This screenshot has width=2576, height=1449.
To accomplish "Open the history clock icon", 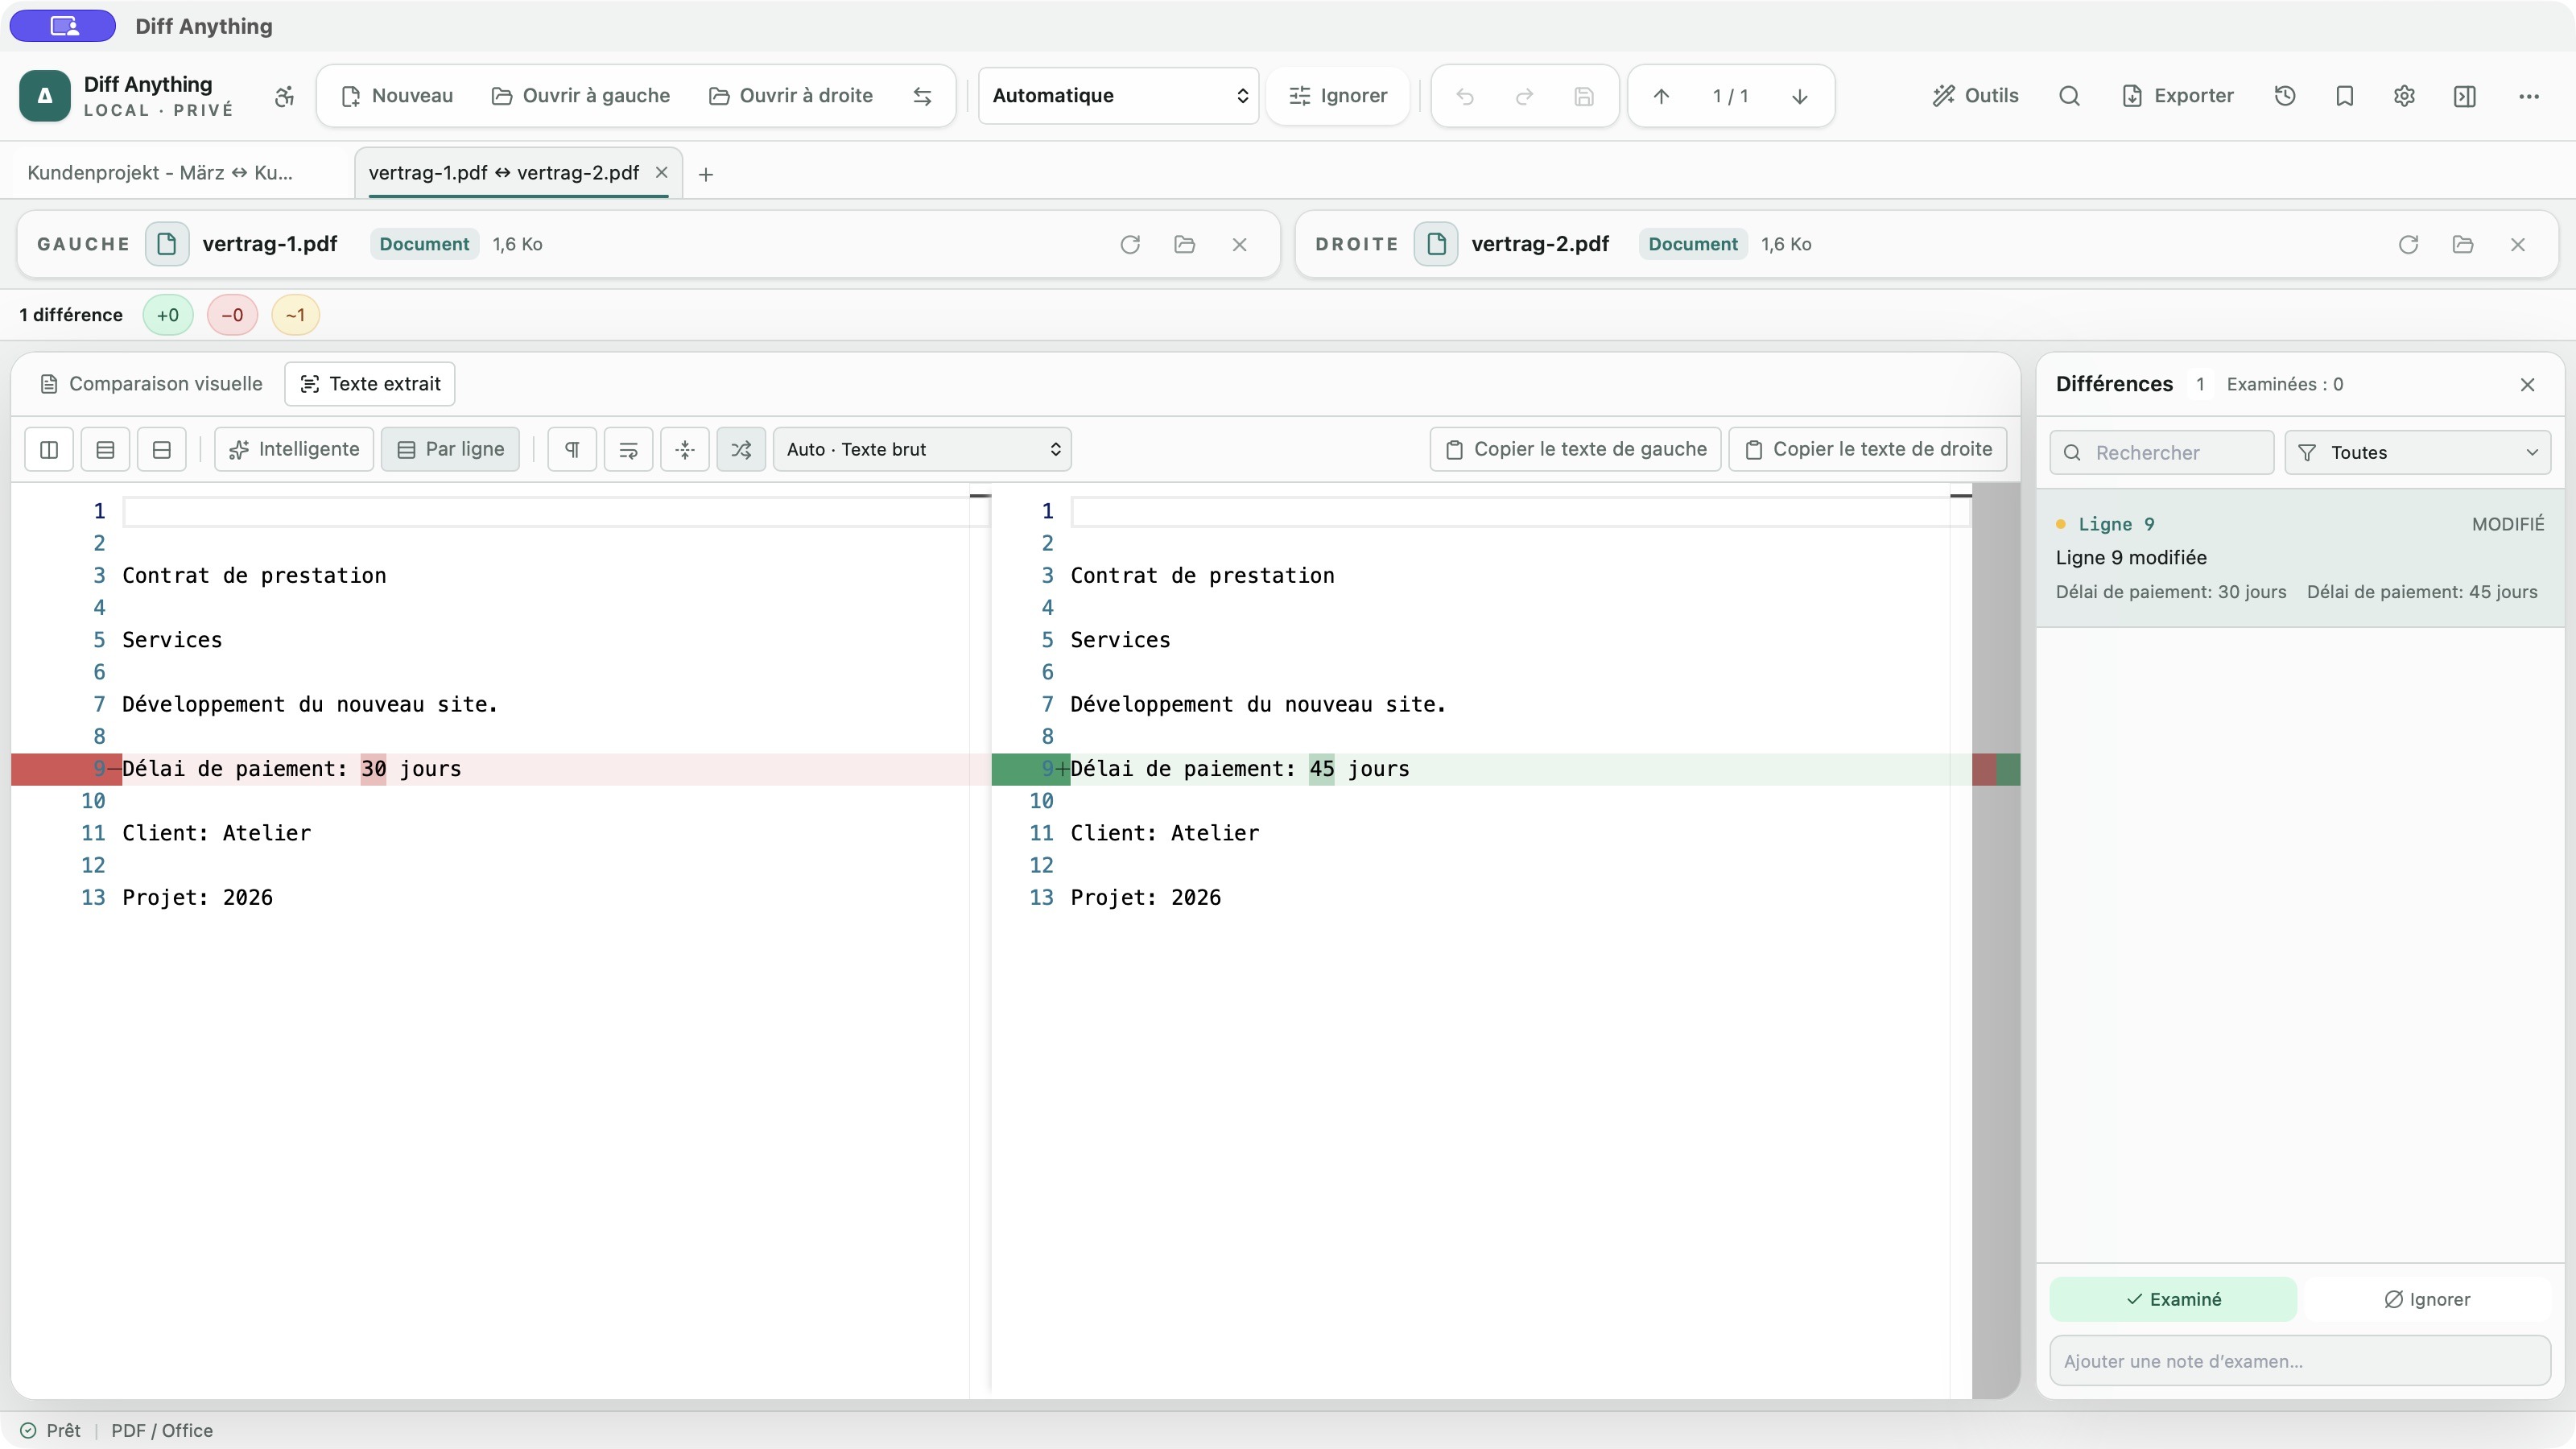I will click(x=2285, y=96).
